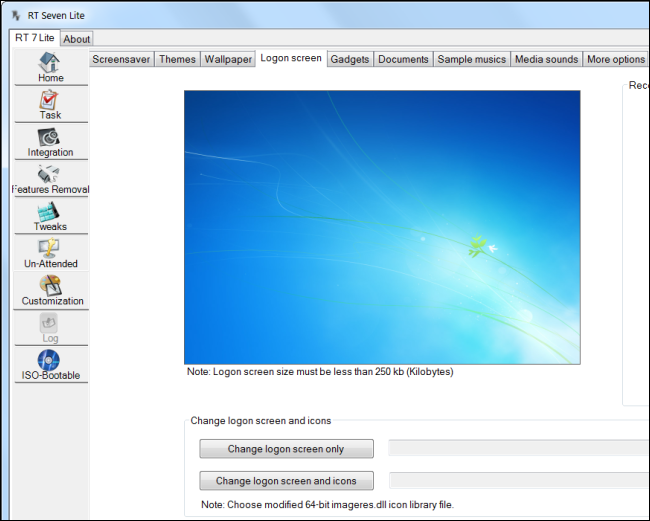
Task: Open the Gadgets tab
Action: pyautogui.click(x=349, y=59)
